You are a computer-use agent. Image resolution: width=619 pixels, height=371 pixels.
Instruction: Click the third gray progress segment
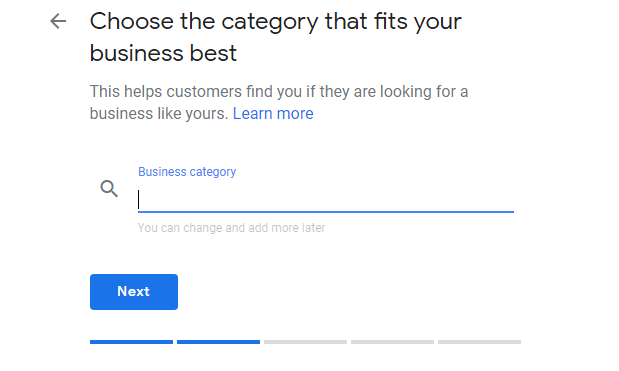click(x=306, y=342)
